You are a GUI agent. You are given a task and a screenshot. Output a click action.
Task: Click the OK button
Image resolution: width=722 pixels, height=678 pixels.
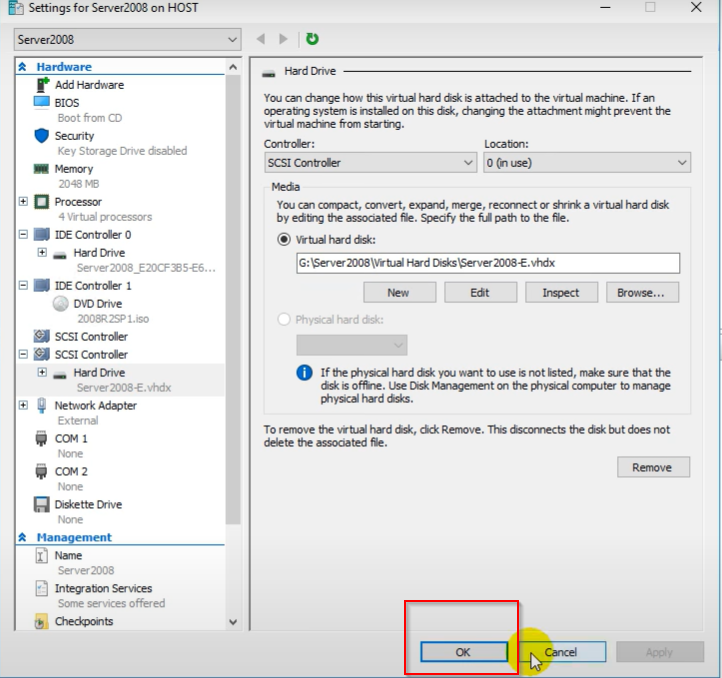pos(464,652)
